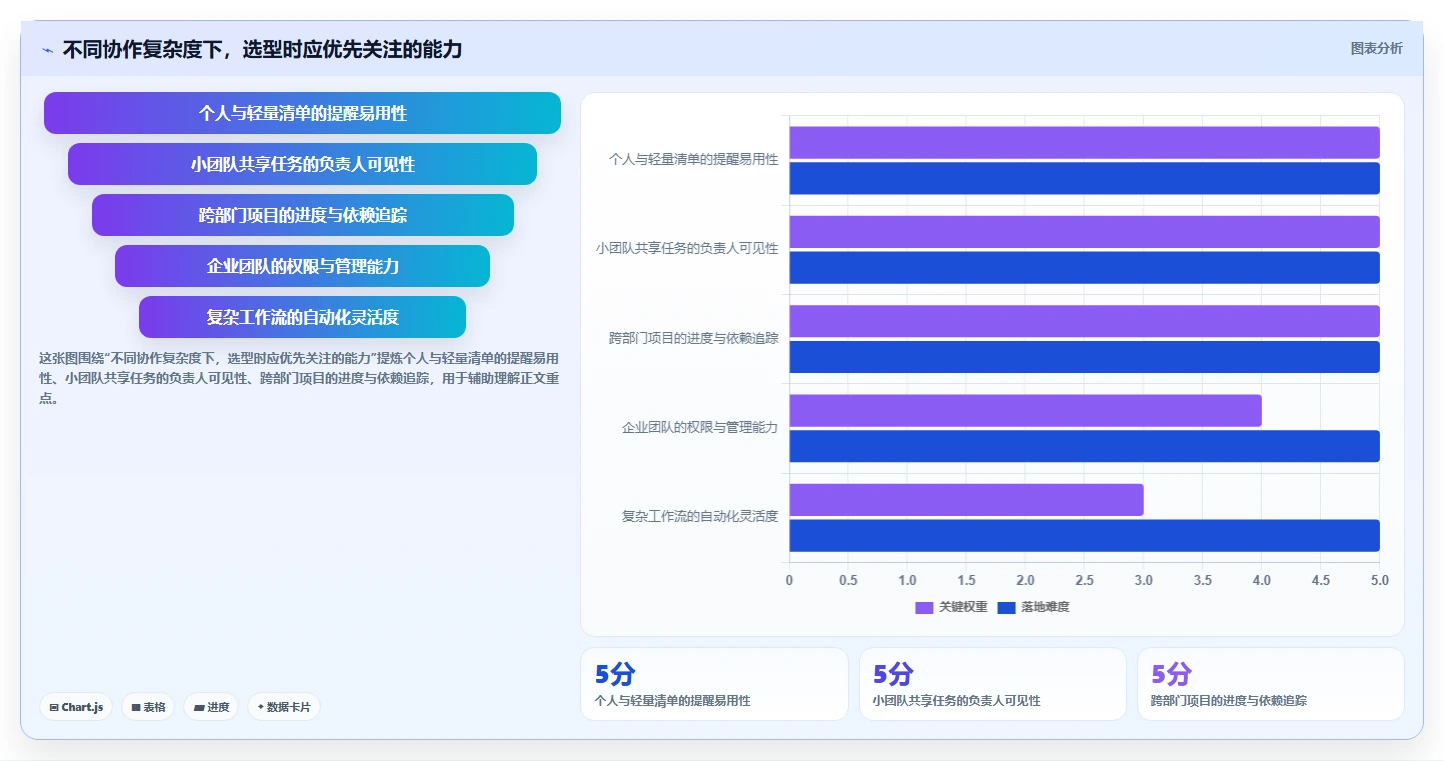
Task: Click blue bar for 个人与轻量清单的提醒易用性
Action: 1084,178
